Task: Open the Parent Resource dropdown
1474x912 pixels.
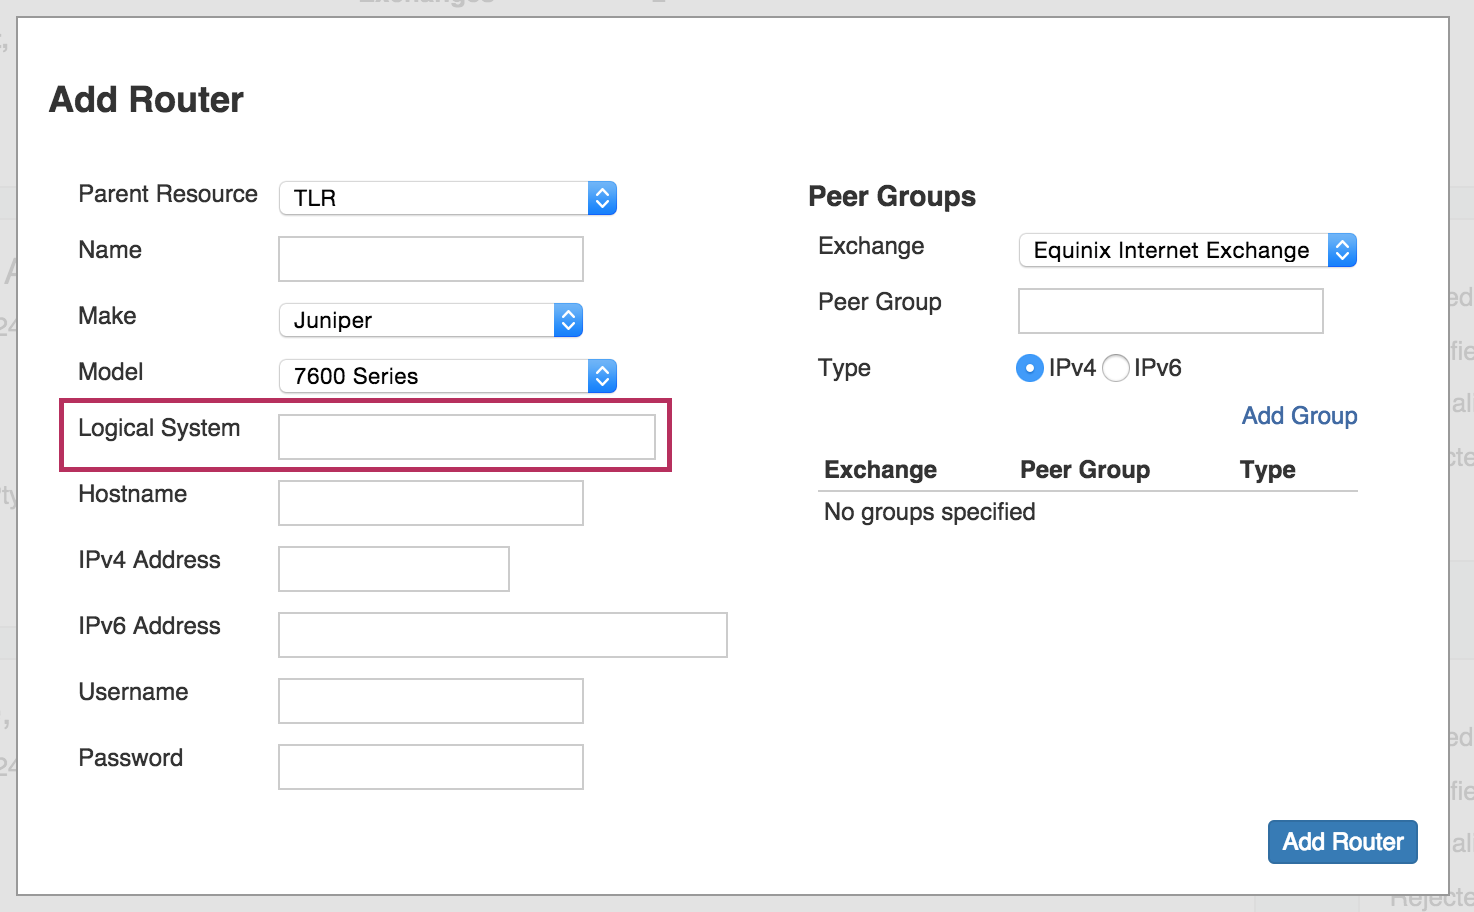Action: click(x=447, y=198)
